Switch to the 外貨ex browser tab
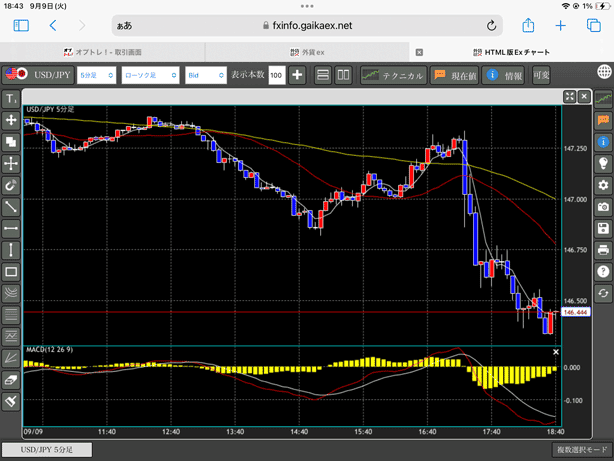This screenshot has height=461, width=614. (x=306, y=50)
